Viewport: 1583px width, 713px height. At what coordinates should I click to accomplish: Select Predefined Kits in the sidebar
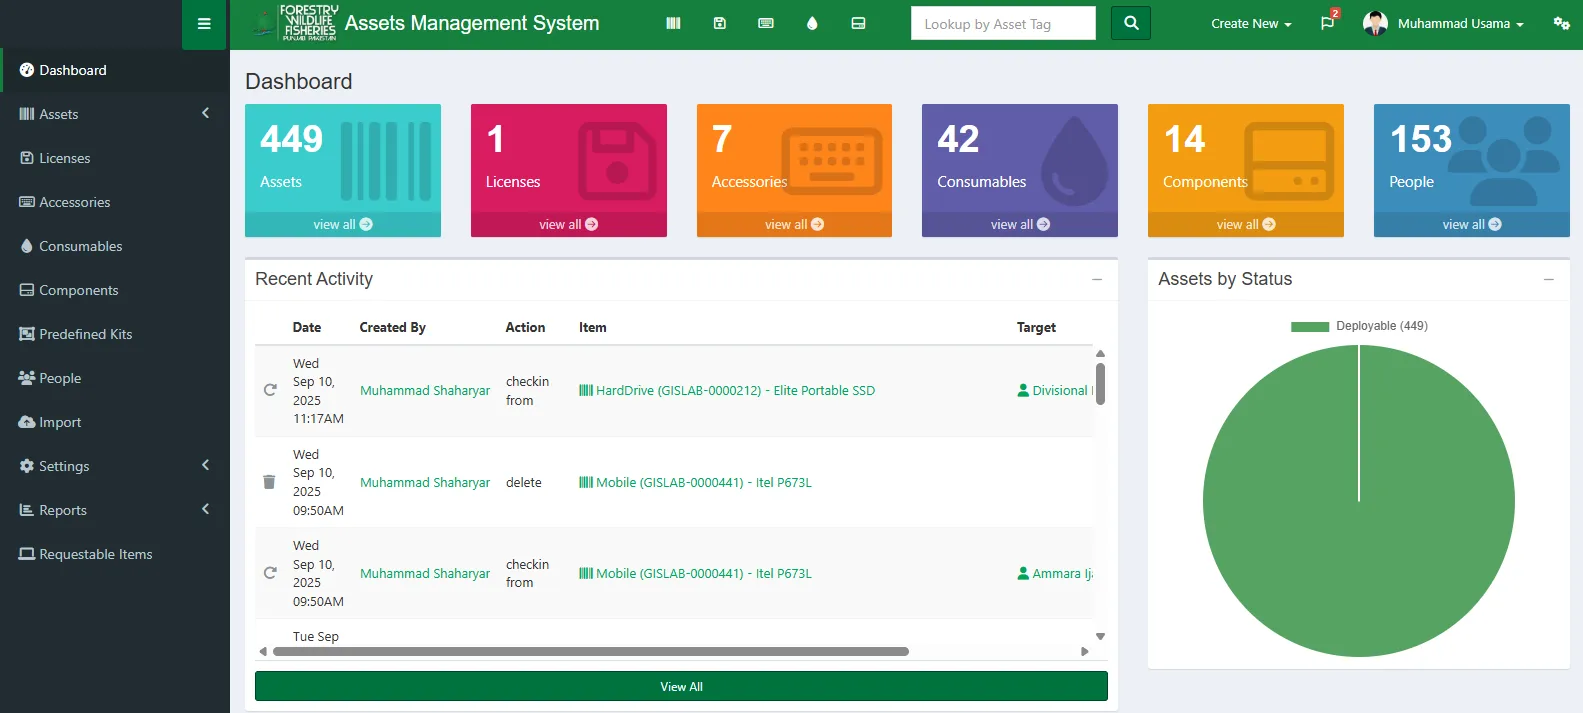click(85, 334)
